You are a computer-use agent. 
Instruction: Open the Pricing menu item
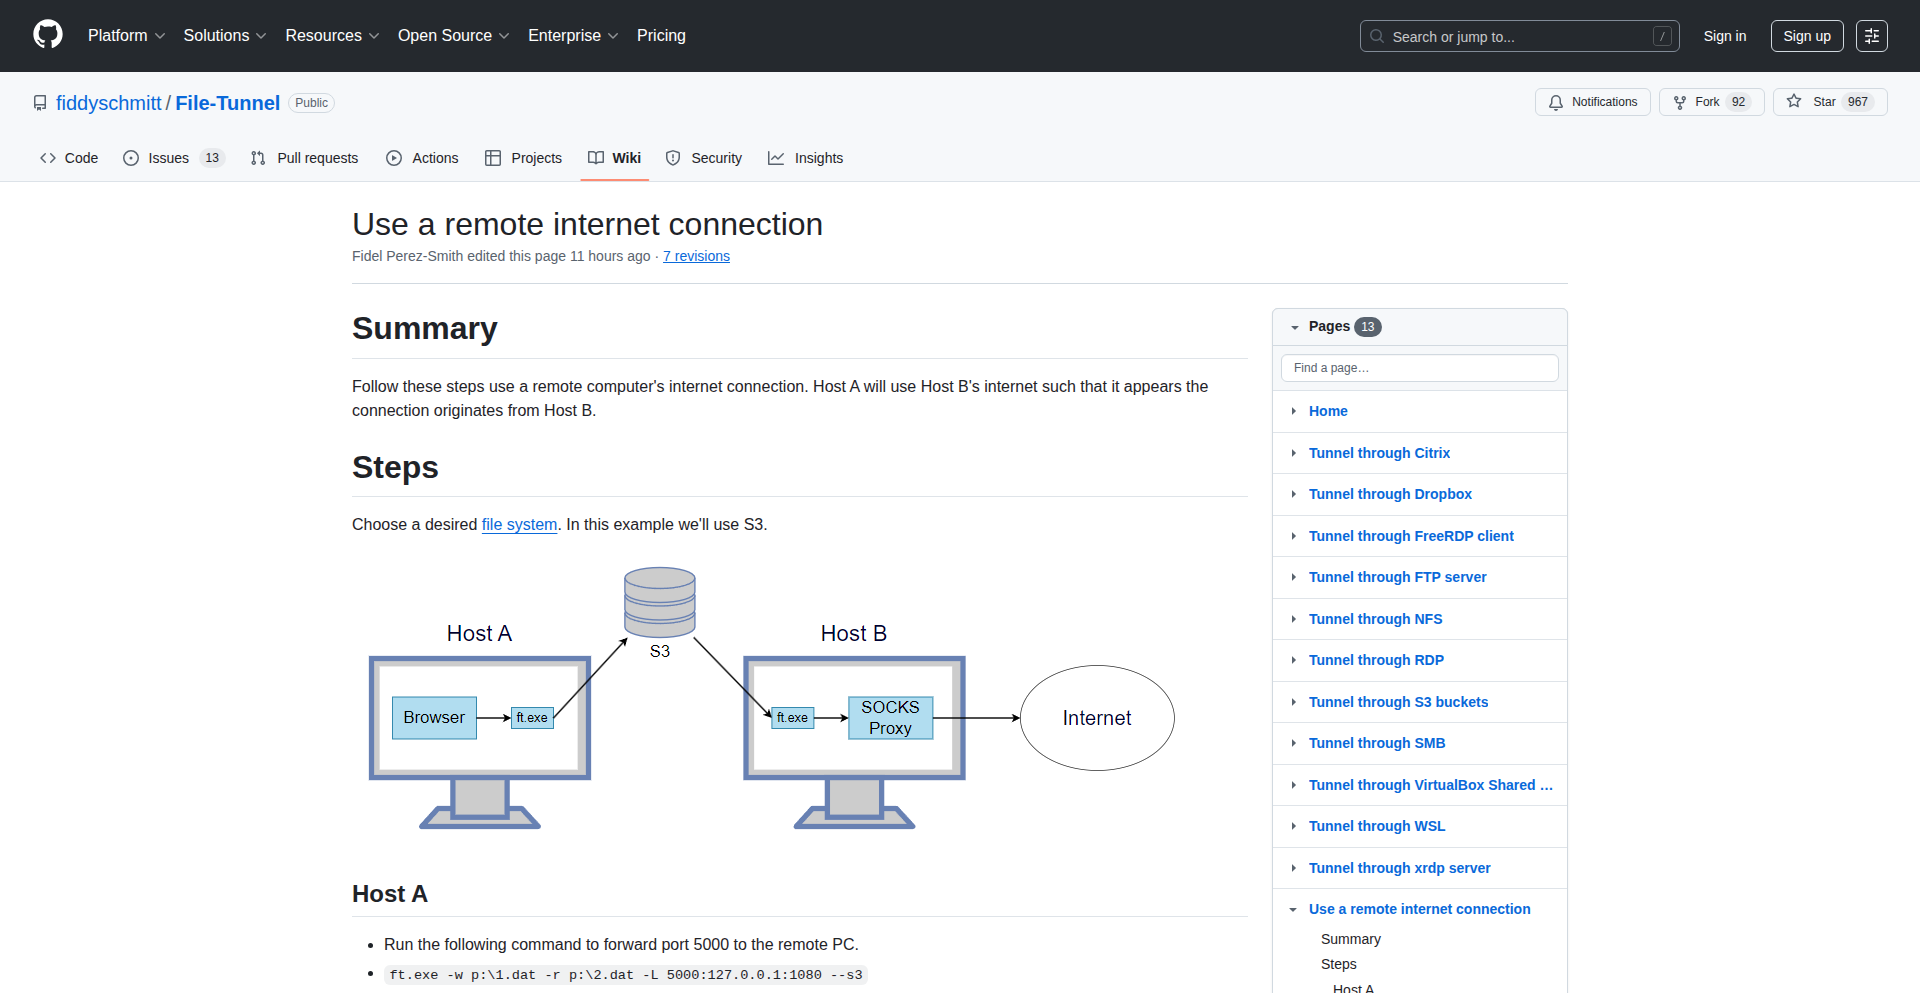[x=661, y=35]
